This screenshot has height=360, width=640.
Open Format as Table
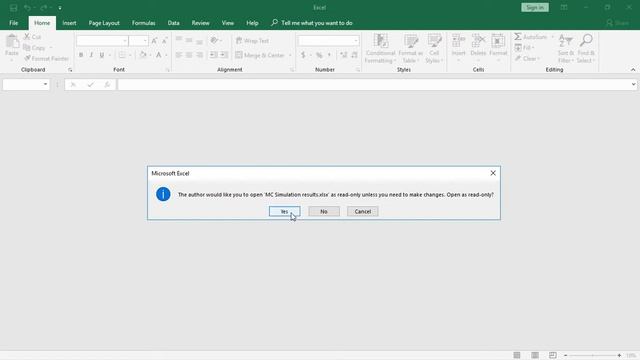click(x=410, y=49)
